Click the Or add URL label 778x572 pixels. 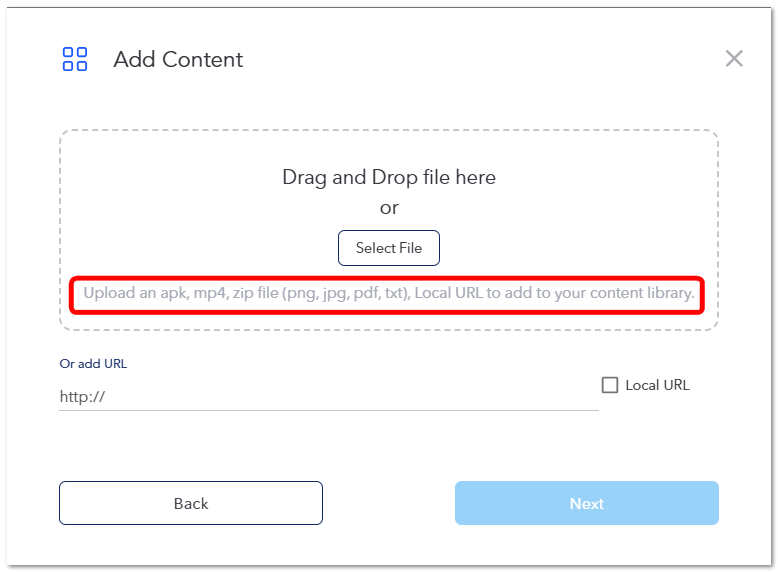[93, 364]
